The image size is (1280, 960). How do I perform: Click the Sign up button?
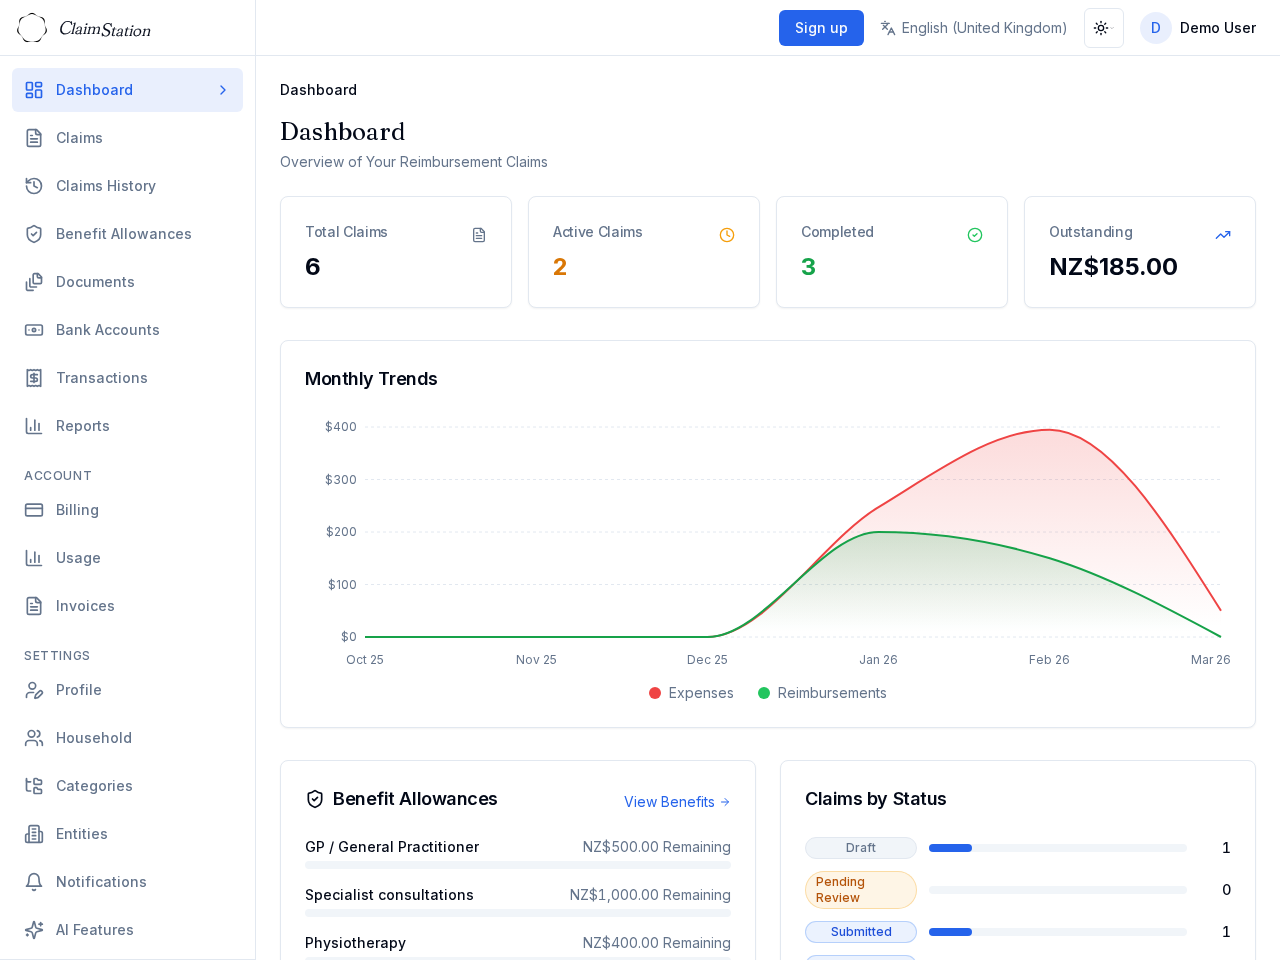click(x=821, y=28)
